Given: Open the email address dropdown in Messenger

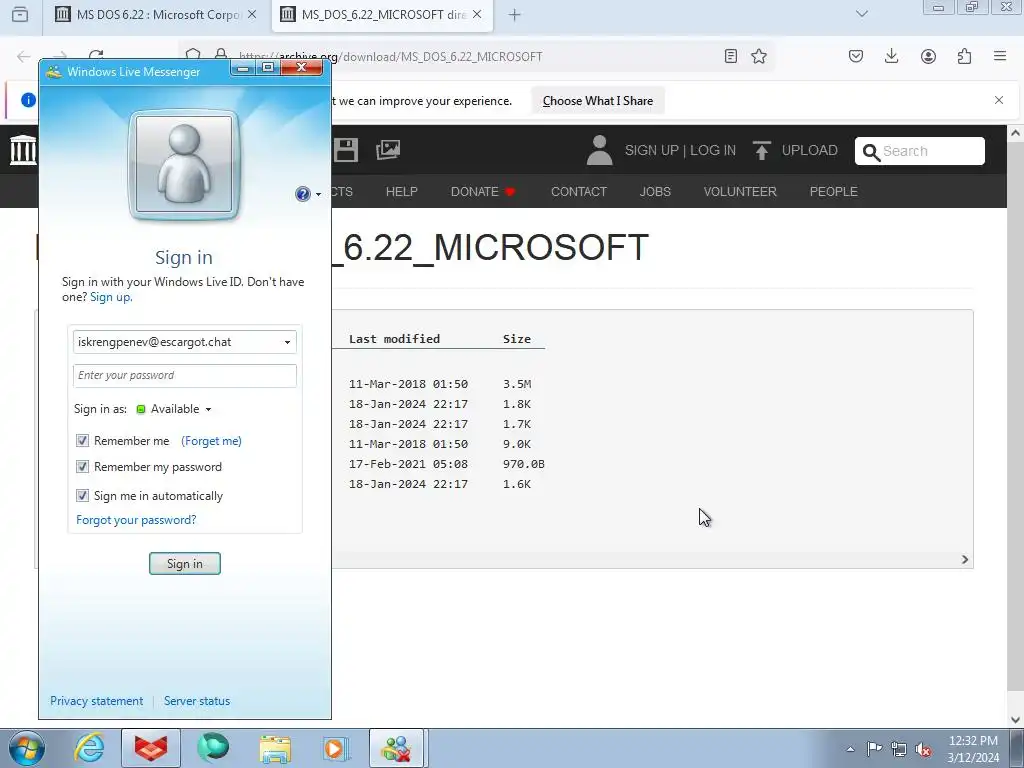Looking at the screenshot, I should pyautogui.click(x=287, y=342).
